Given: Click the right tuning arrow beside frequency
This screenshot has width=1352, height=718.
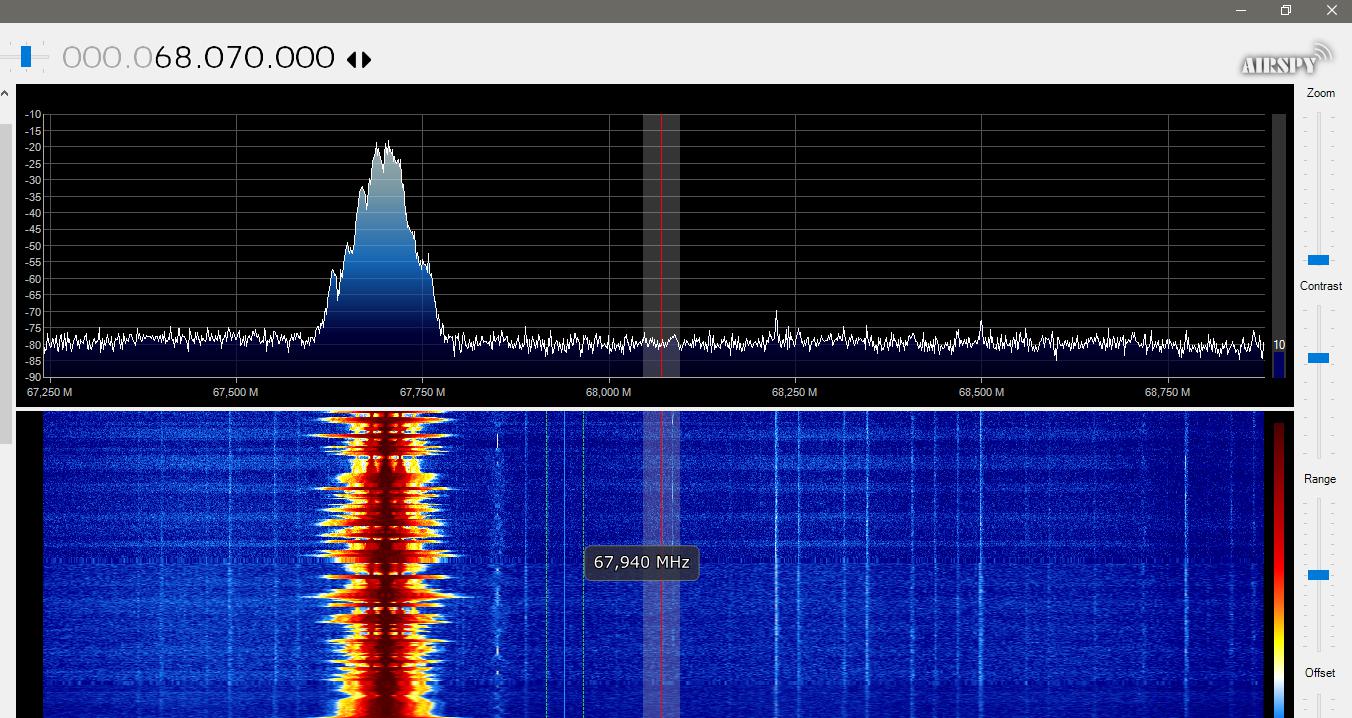Looking at the screenshot, I should pos(367,59).
